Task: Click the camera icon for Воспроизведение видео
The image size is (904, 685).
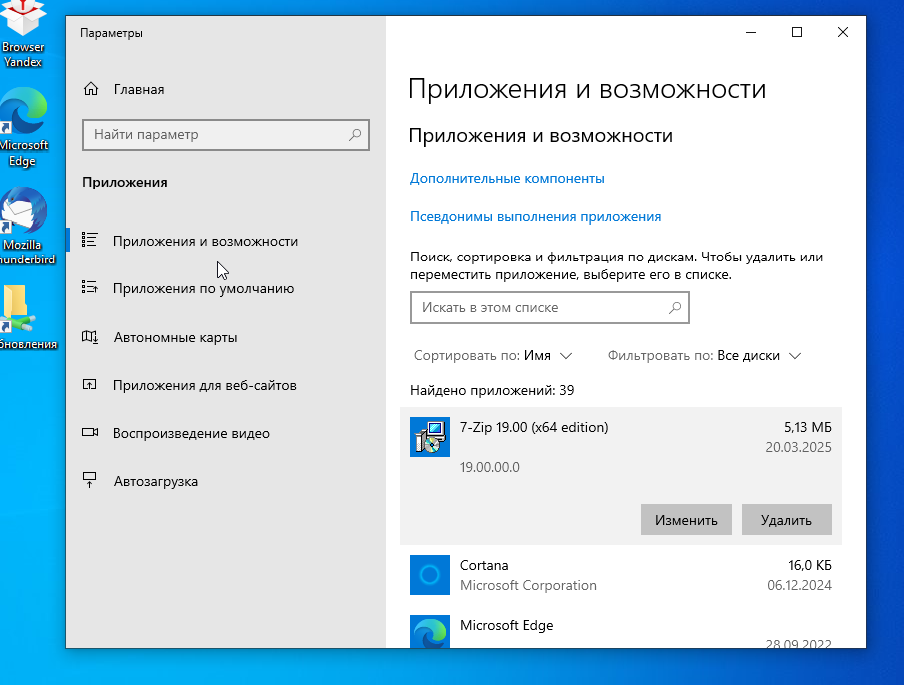Action: pyautogui.click(x=89, y=432)
